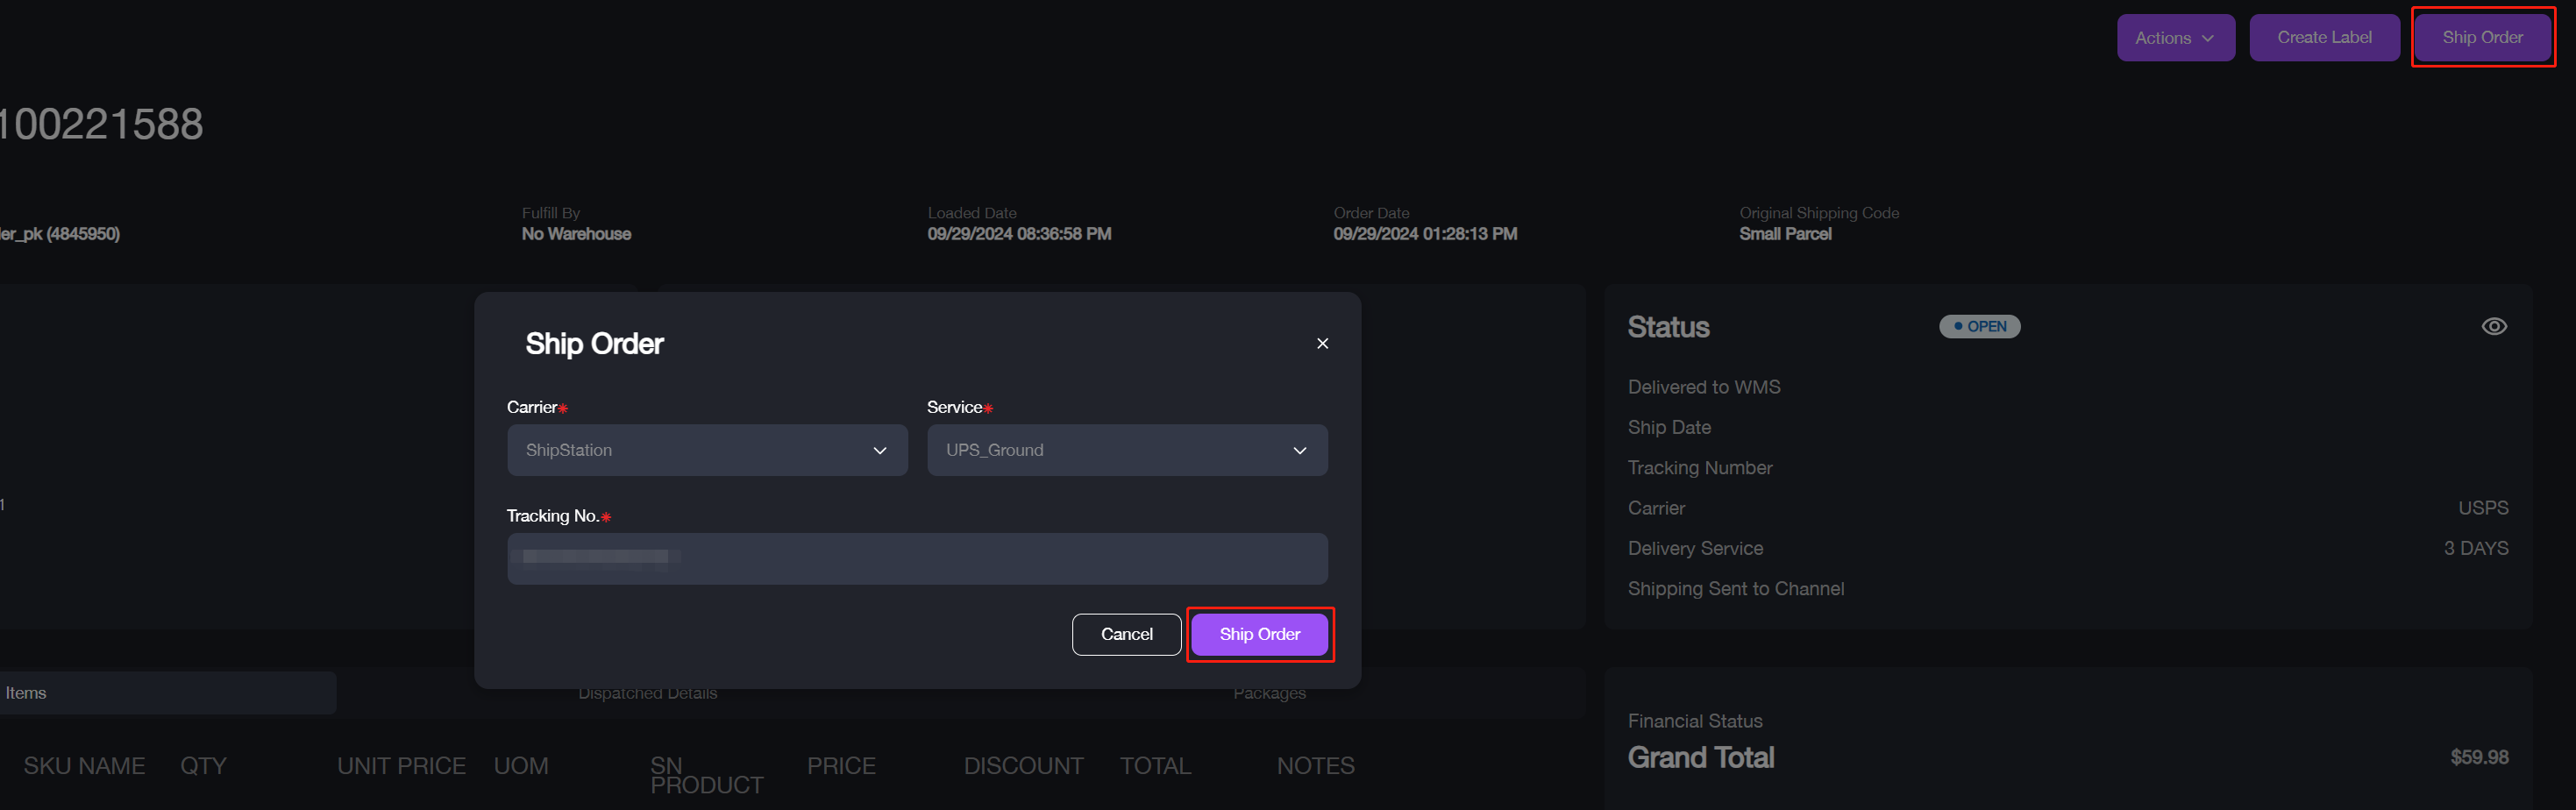Screen dimensions: 2576x810
Task: Click the seller_pk (4845950) link
Action: tap(60, 233)
